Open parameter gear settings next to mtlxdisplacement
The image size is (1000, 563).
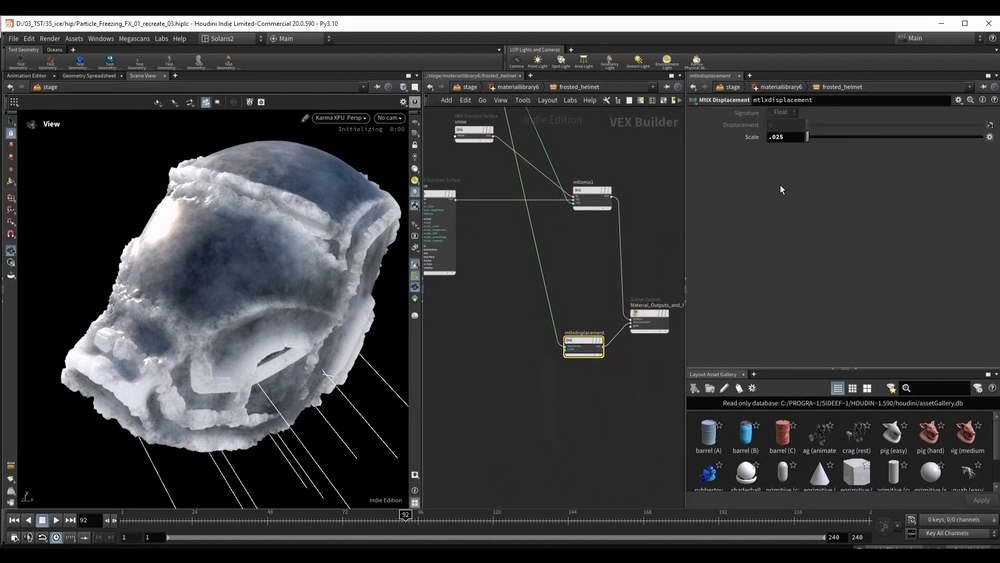(x=958, y=100)
